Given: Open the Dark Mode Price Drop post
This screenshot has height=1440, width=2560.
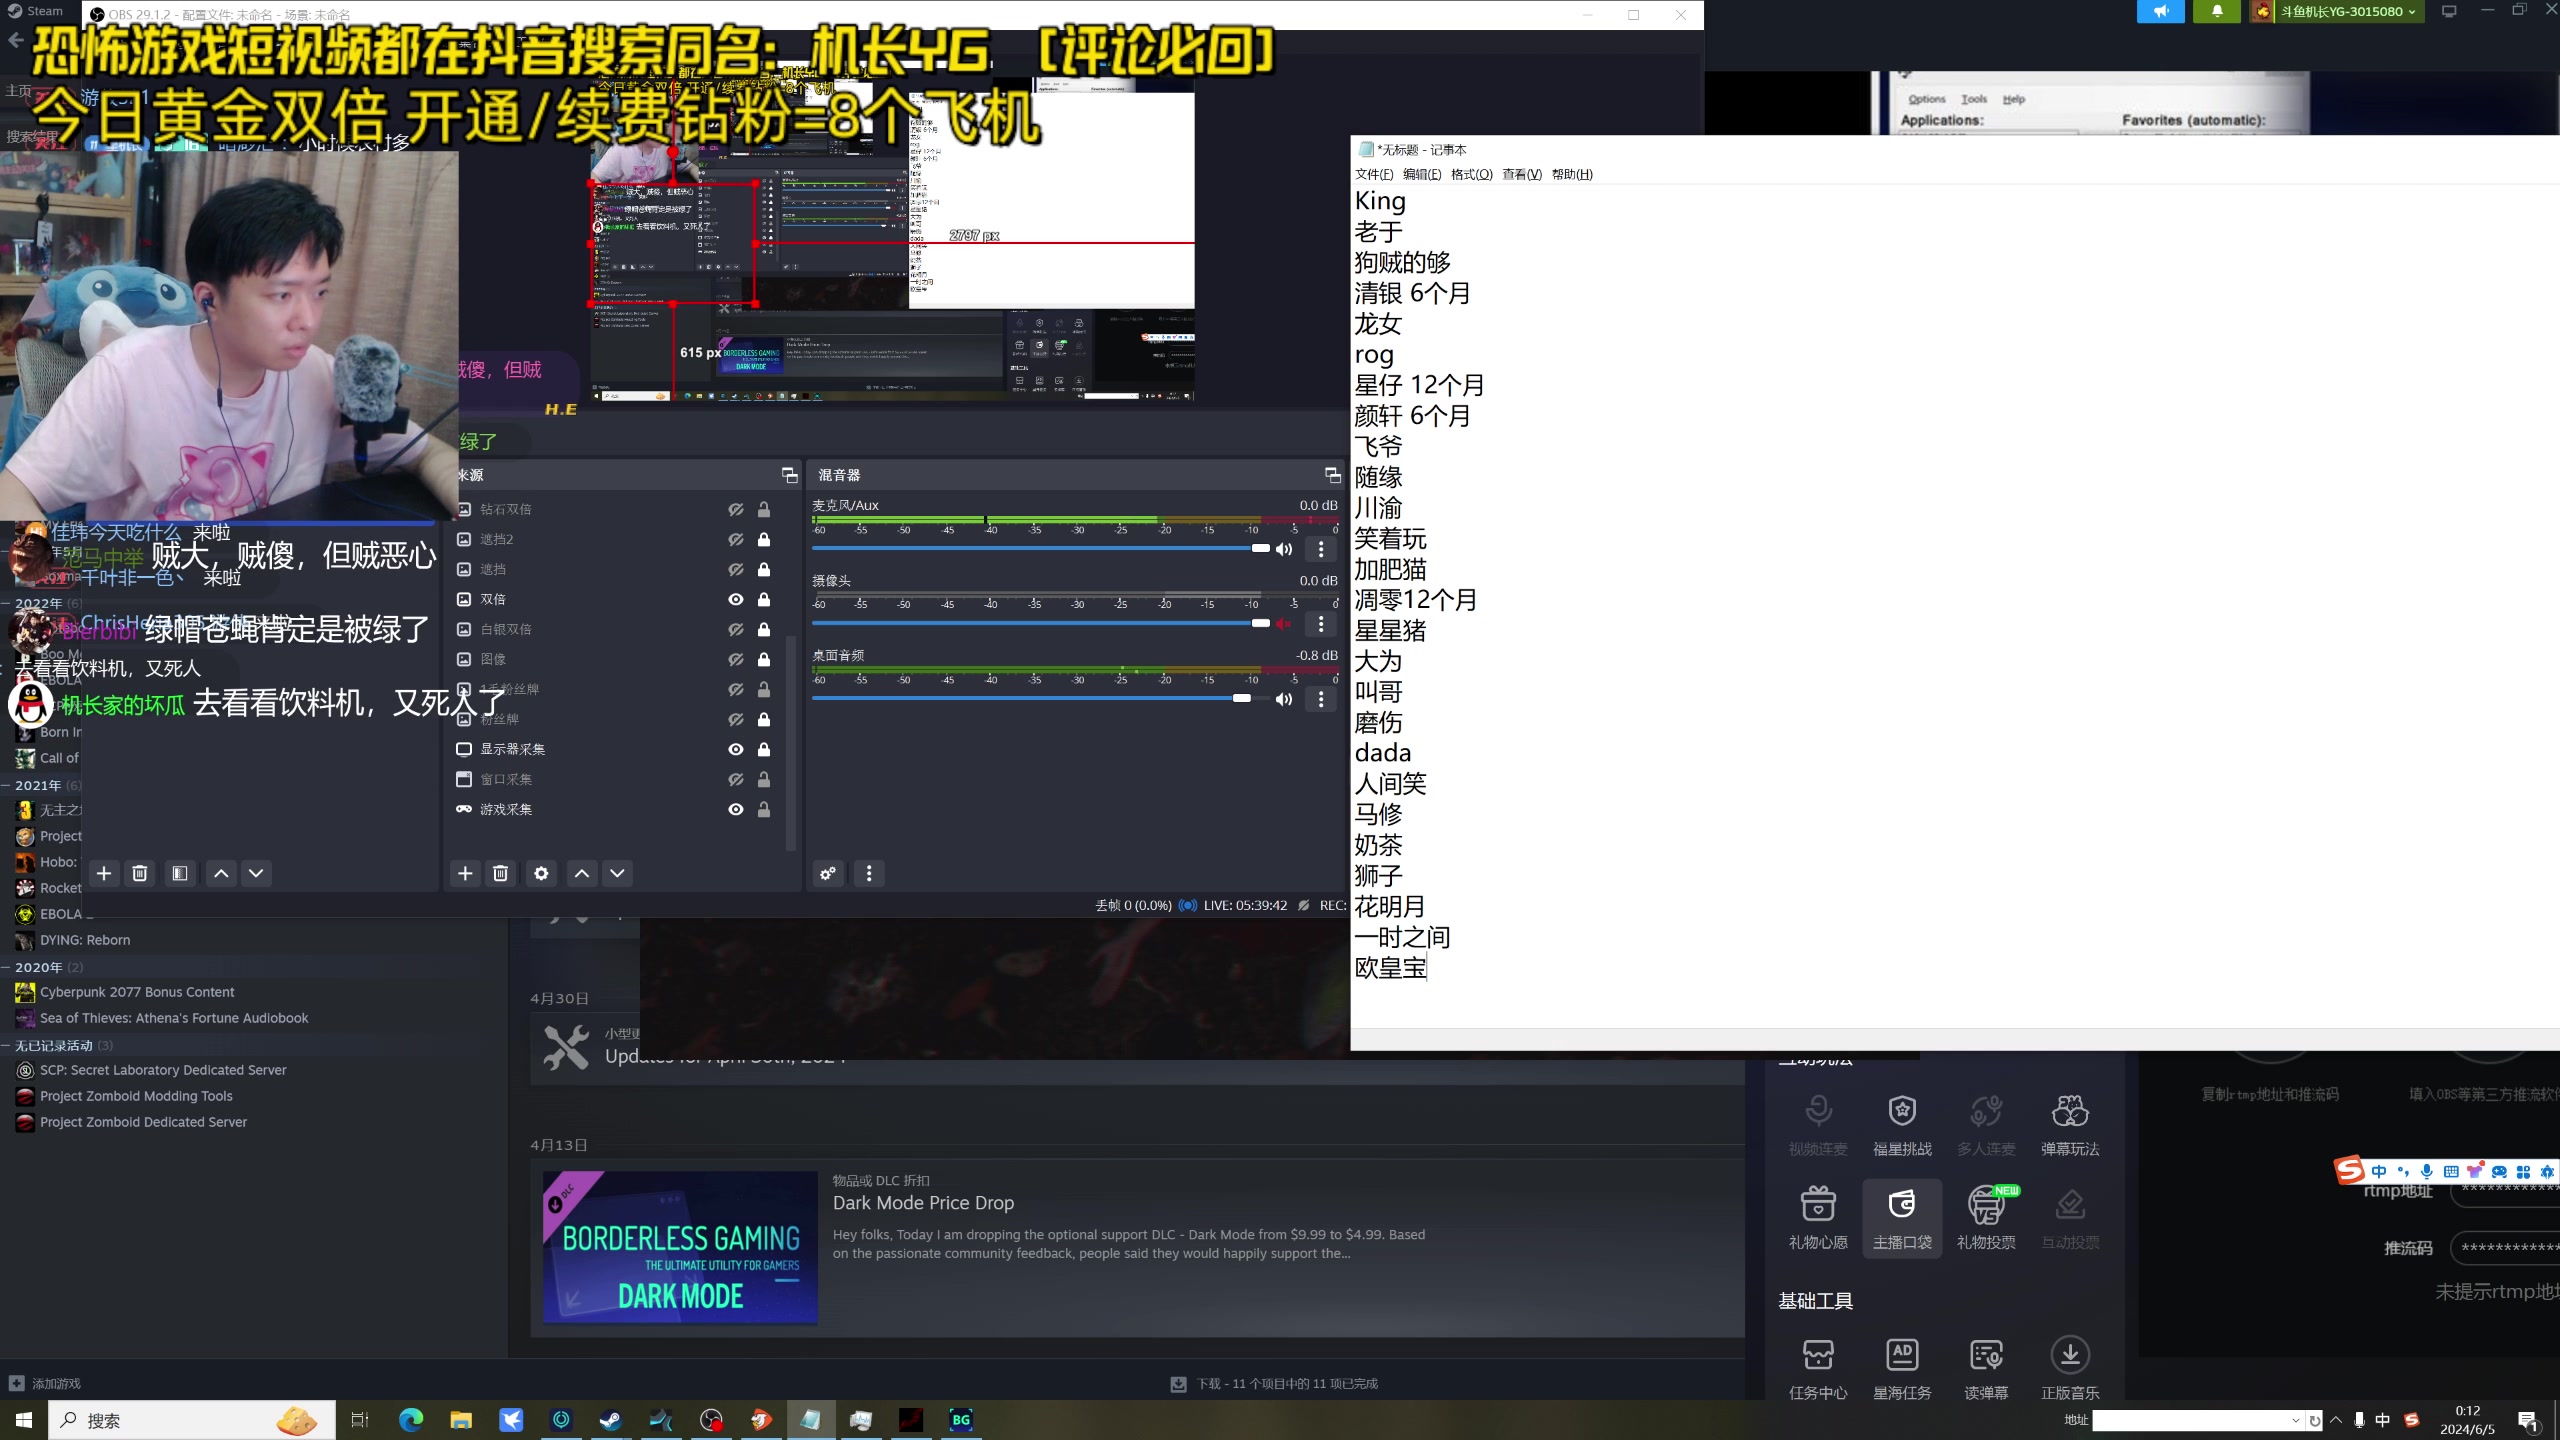Looking at the screenshot, I should click(923, 1203).
